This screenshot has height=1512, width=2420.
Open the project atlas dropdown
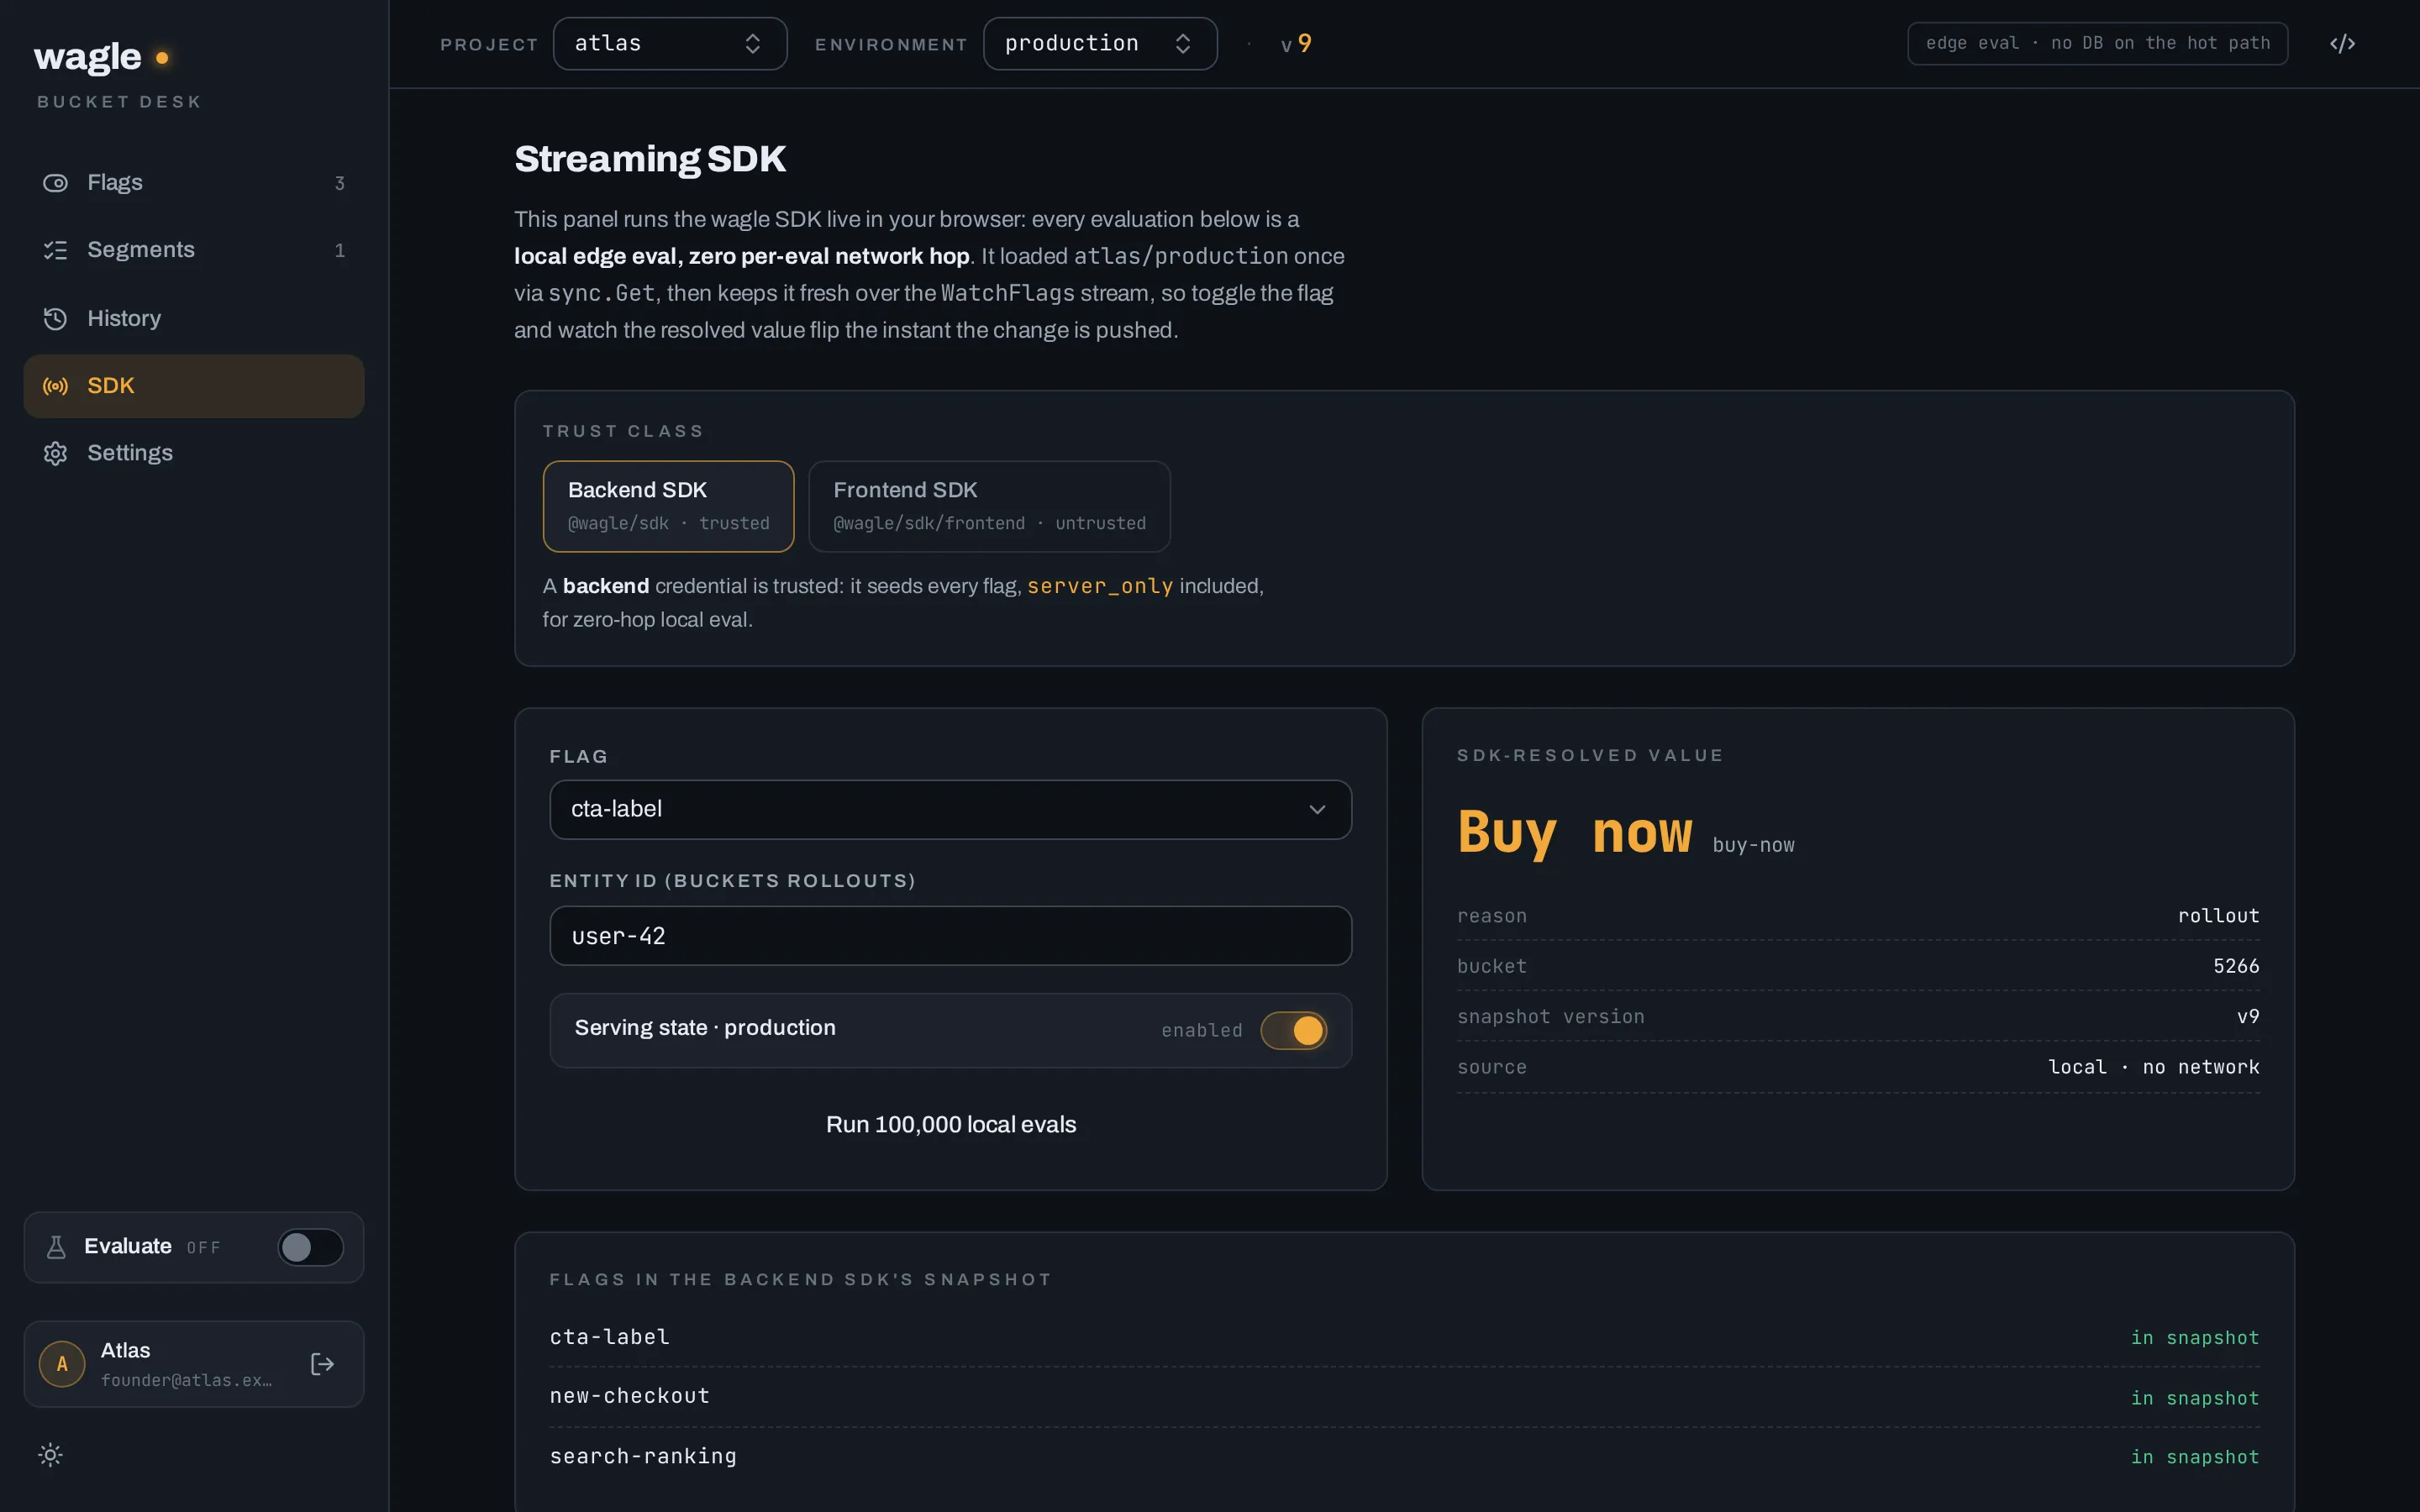click(x=670, y=44)
